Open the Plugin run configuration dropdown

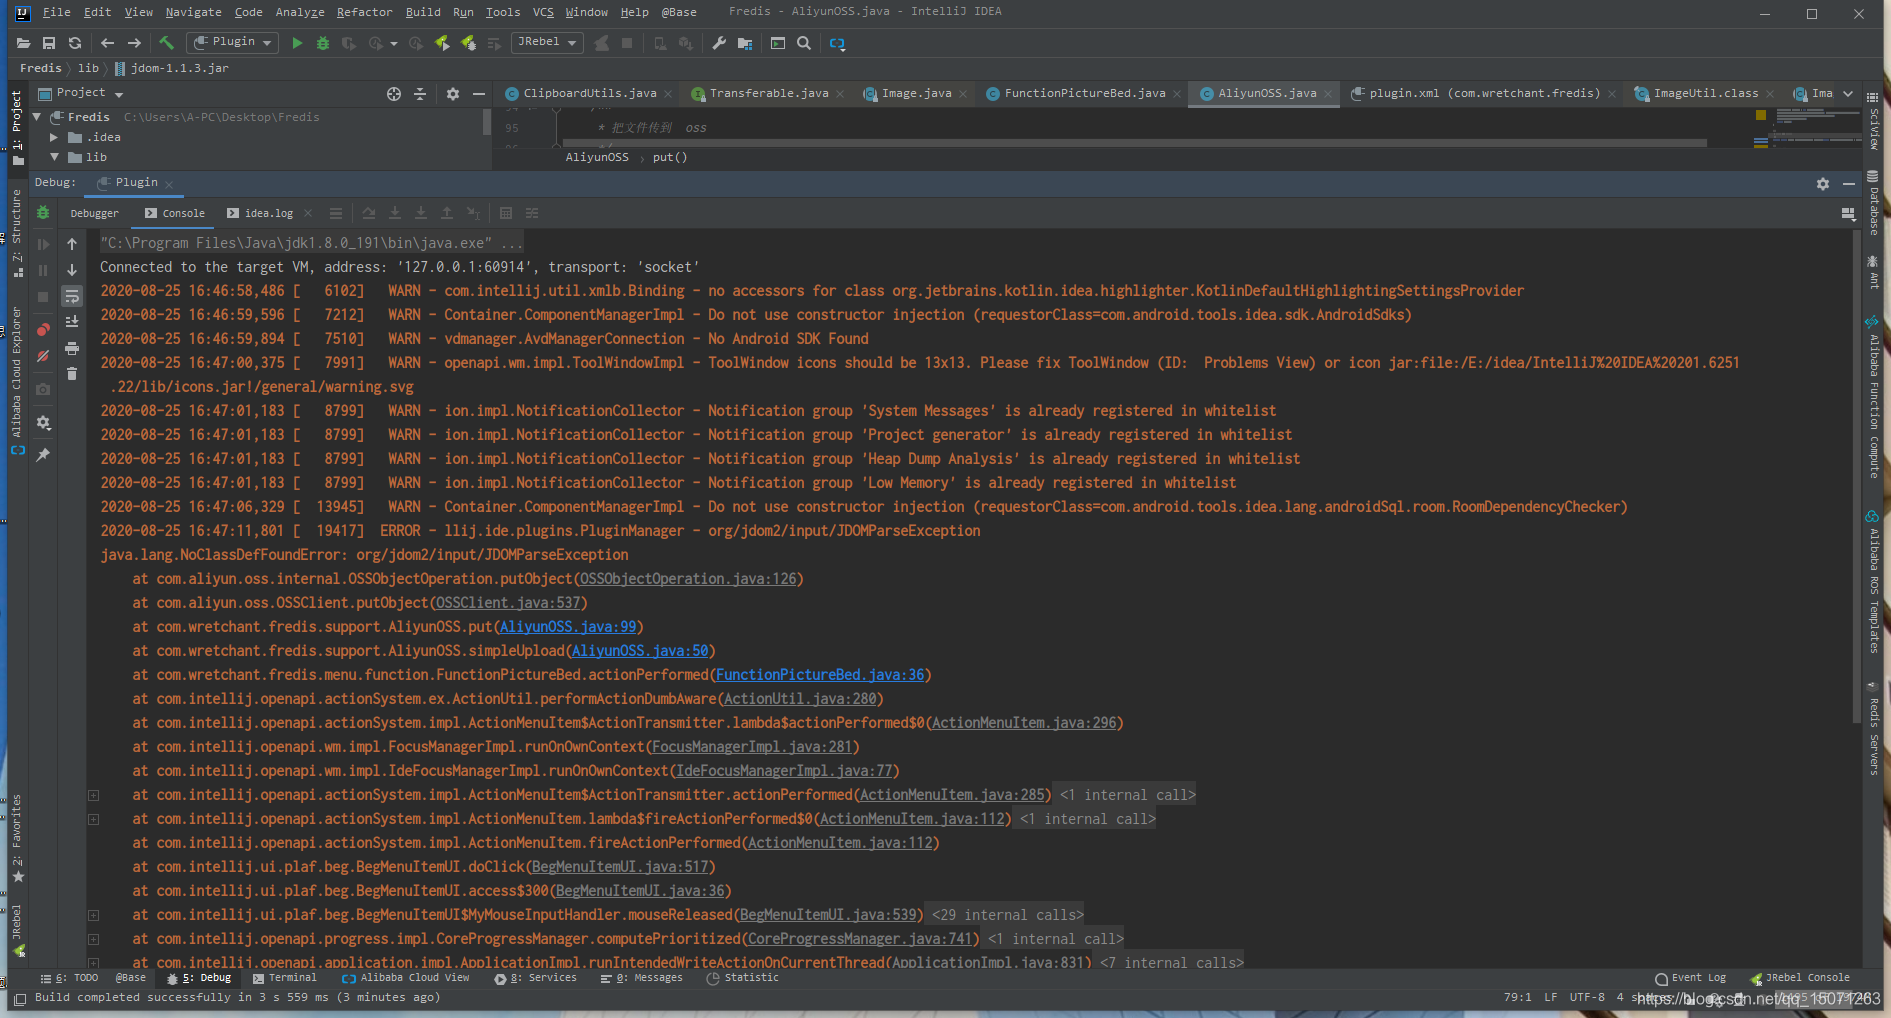click(232, 42)
